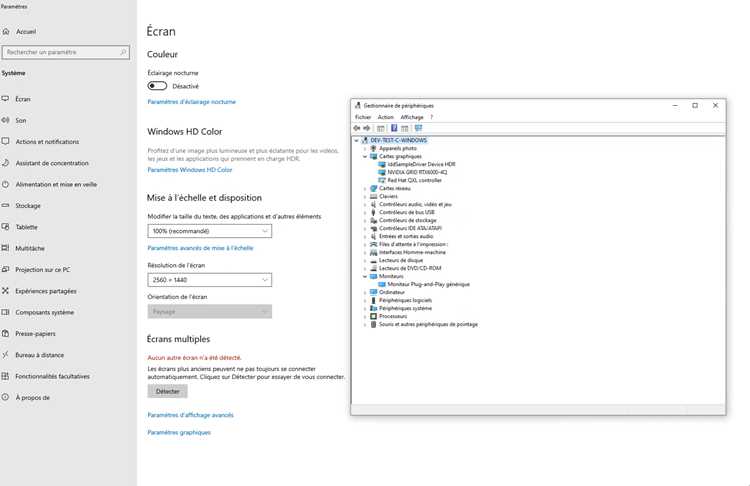Collapse the Cartes graphiques node
Image resolution: width=750 pixels, height=486 pixels.
click(365, 156)
